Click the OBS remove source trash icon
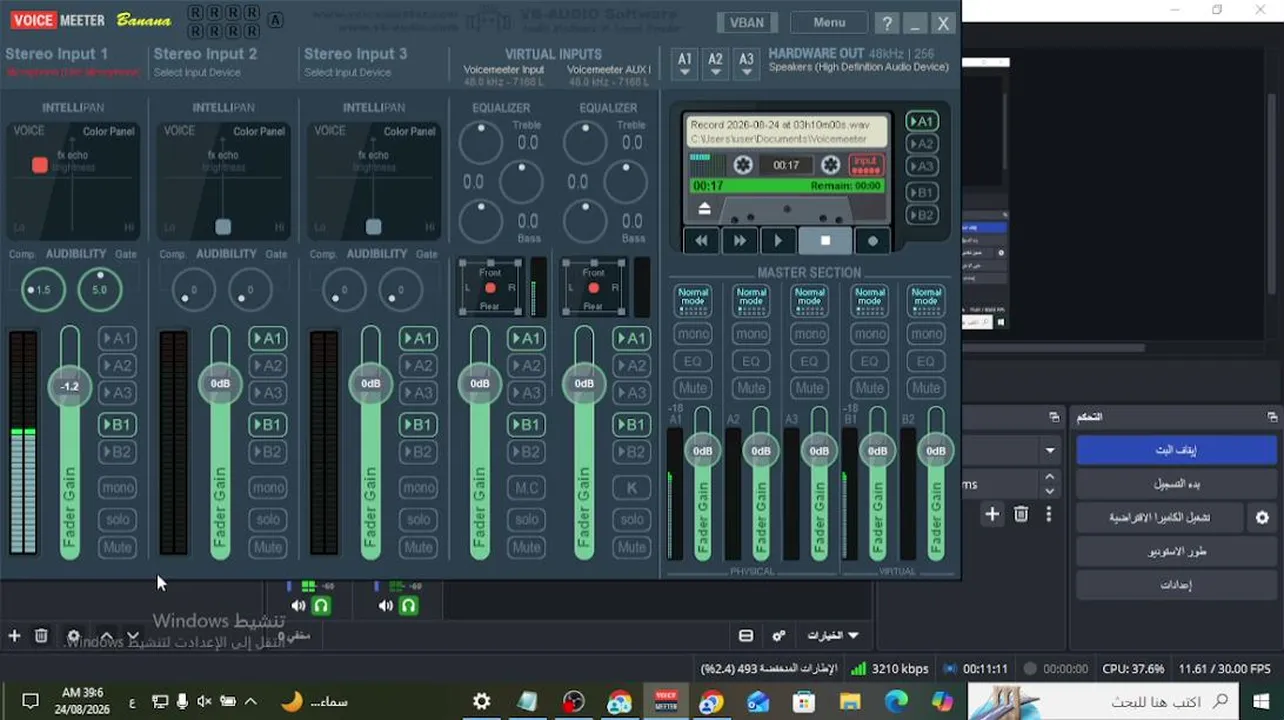Screen dimensions: 1284x720 [41, 636]
